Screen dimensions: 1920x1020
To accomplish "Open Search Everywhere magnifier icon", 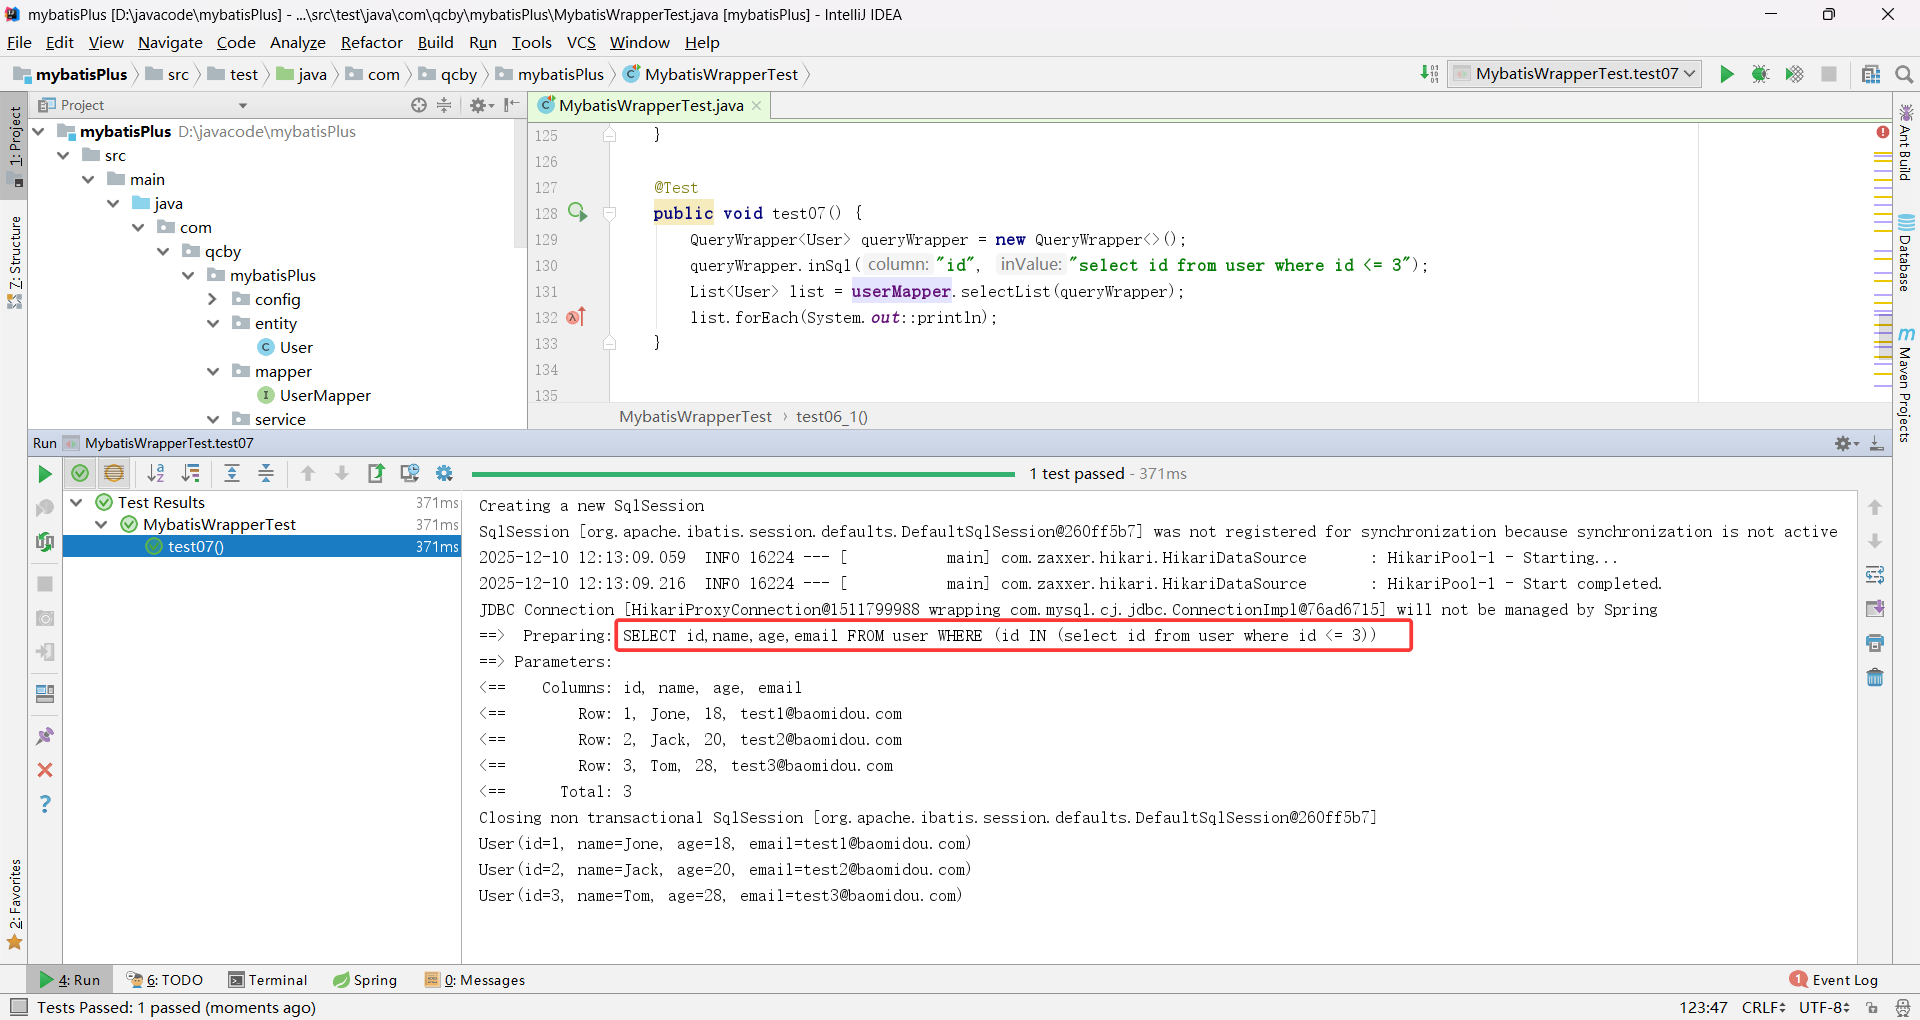I will (x=1904, y=74).
